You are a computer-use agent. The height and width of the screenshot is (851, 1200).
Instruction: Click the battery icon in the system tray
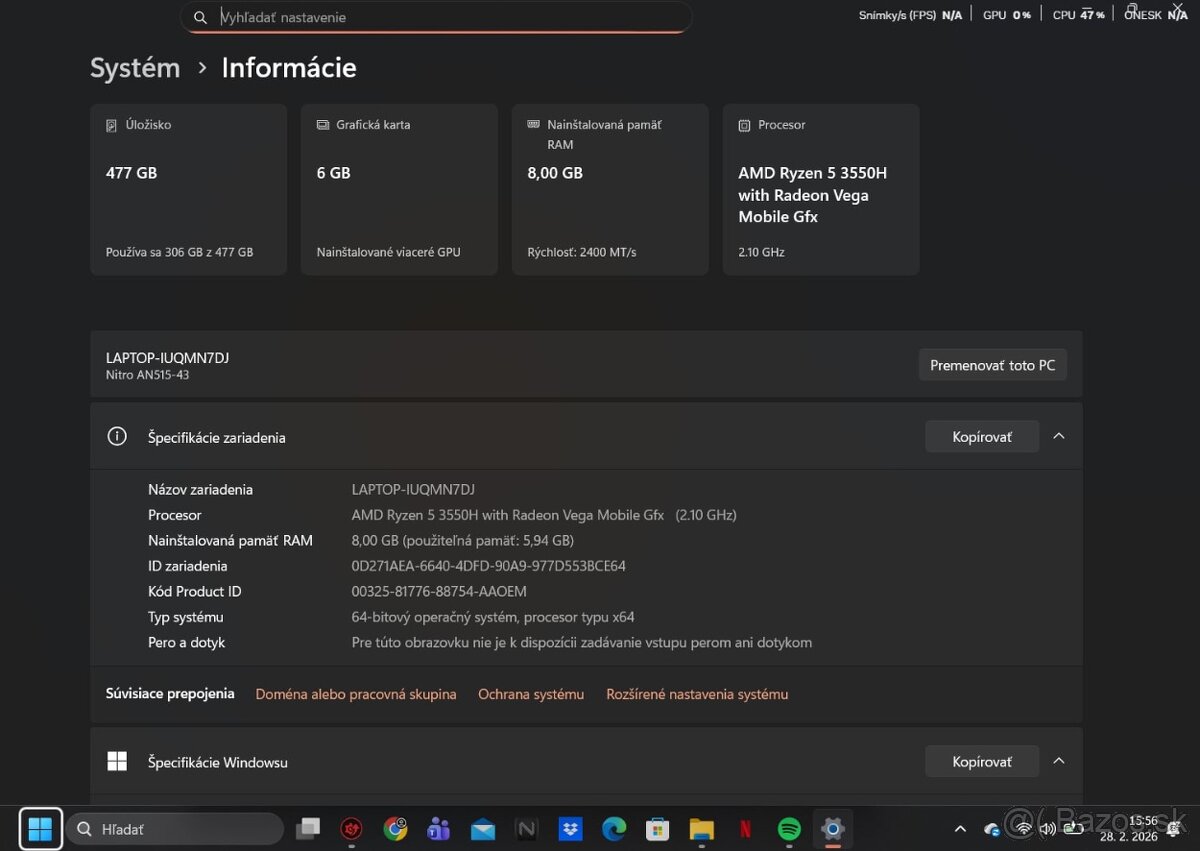[x=1073, y=829]
